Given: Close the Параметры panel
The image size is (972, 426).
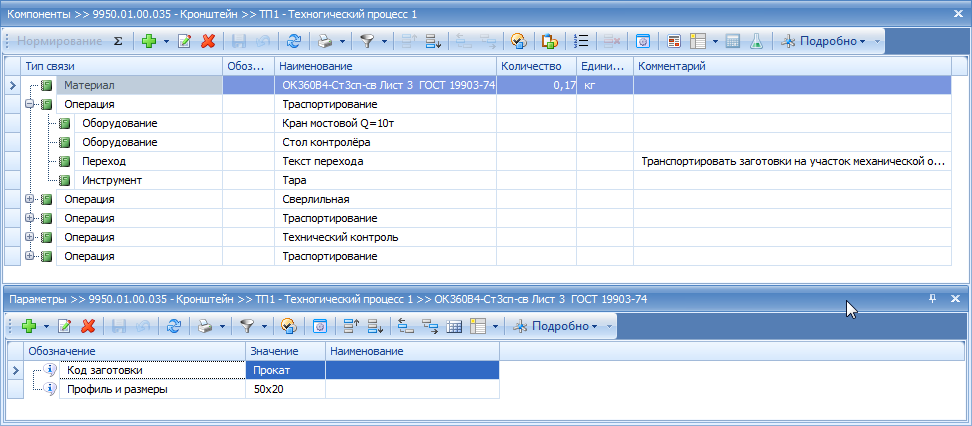Looking at the screenshot, I should [955, 299].
